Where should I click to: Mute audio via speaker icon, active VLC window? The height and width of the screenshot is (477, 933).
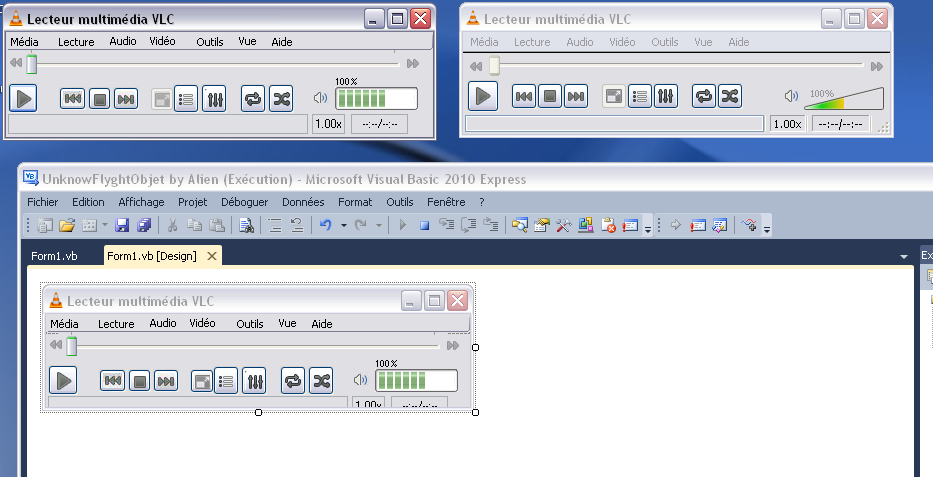click(x=320, y=98)
